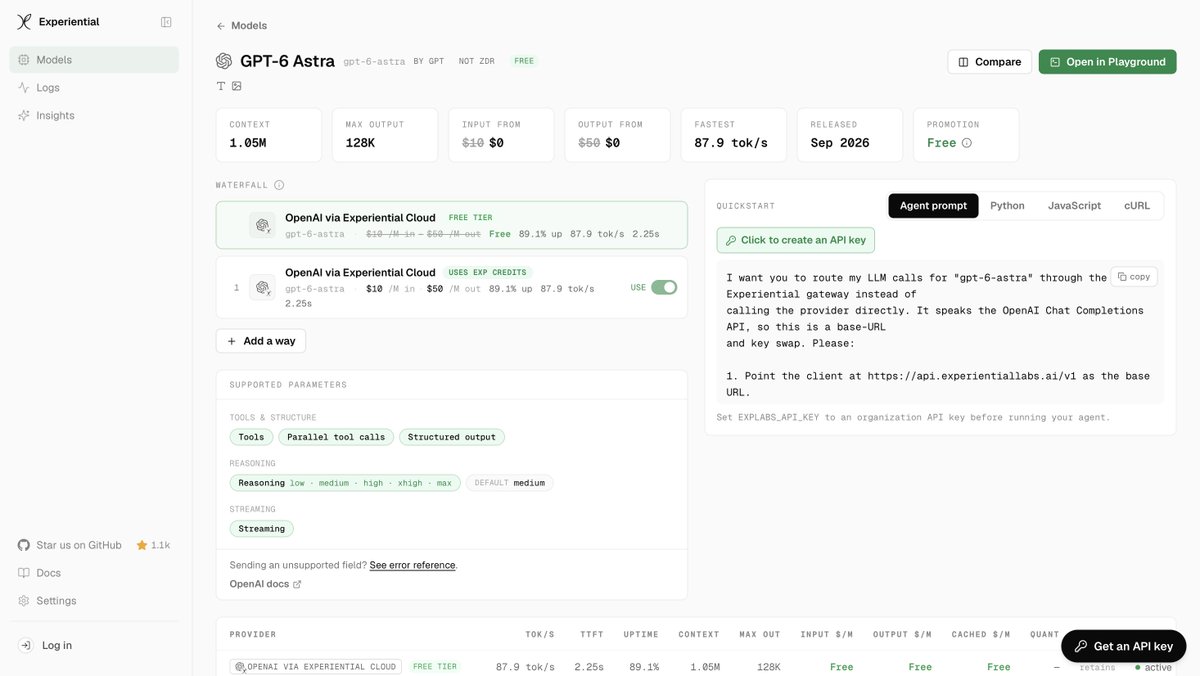Click the Context 1.05M stat card
The width and height of the screenshot is (1200, 676).
[269, 135]
